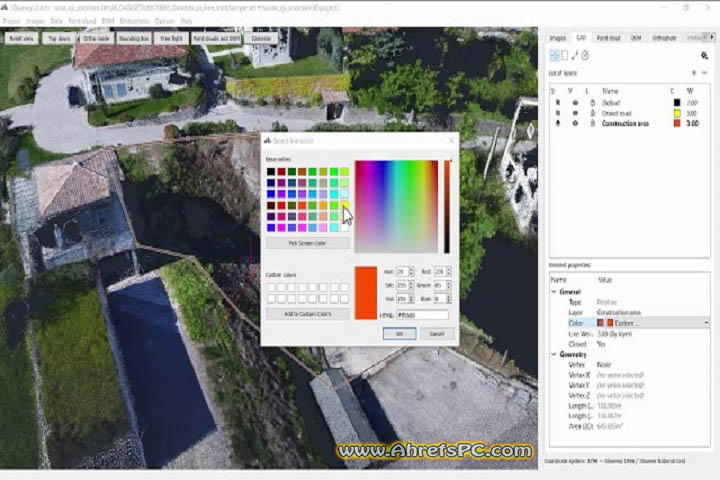The image size is (720, 480).
Task: Set Default layer as active via S column icon
Action: click(x=558, y=102)
